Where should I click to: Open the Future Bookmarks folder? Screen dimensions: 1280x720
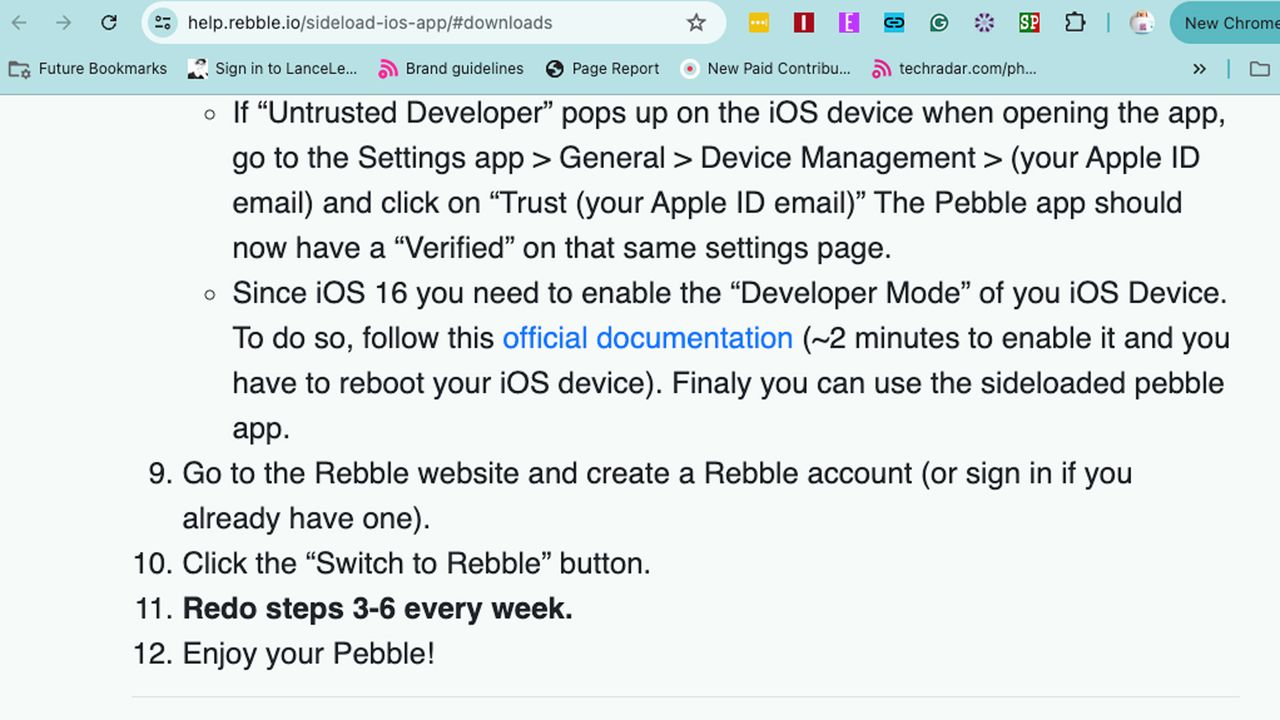(x=88, y=68)
